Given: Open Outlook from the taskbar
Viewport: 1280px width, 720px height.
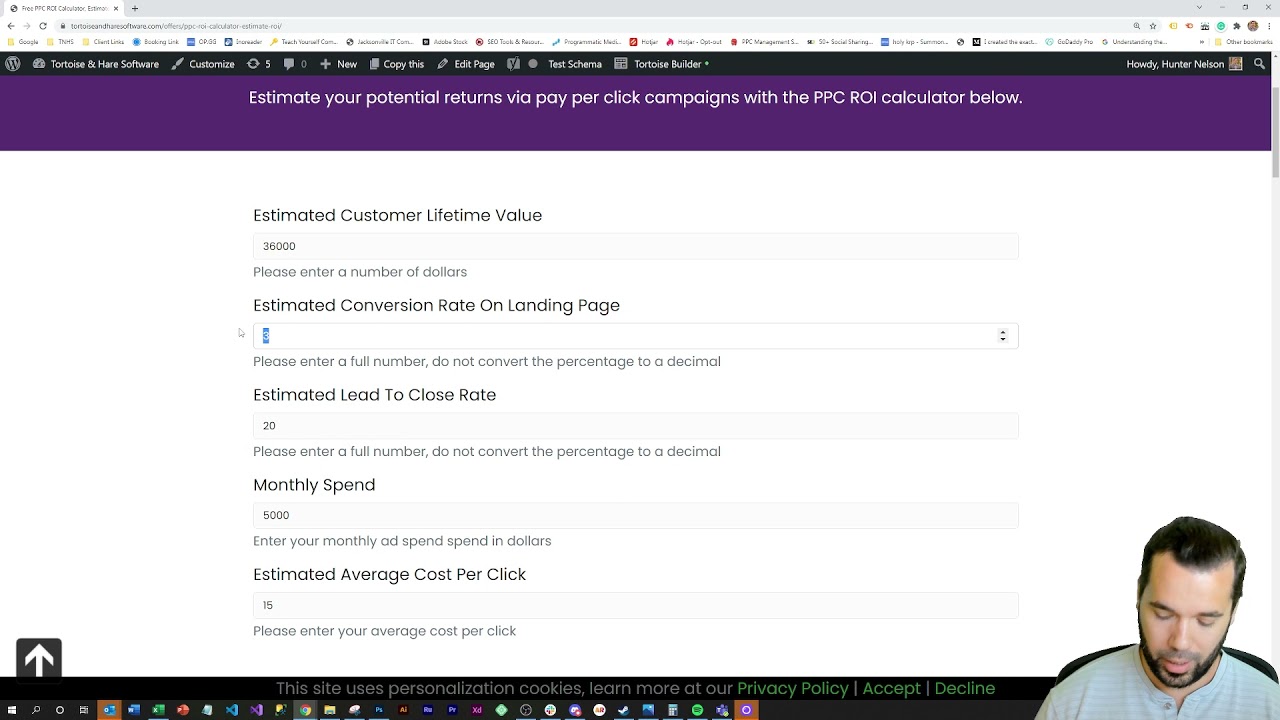Looking at the screenshot, I should tap(109, 710).
